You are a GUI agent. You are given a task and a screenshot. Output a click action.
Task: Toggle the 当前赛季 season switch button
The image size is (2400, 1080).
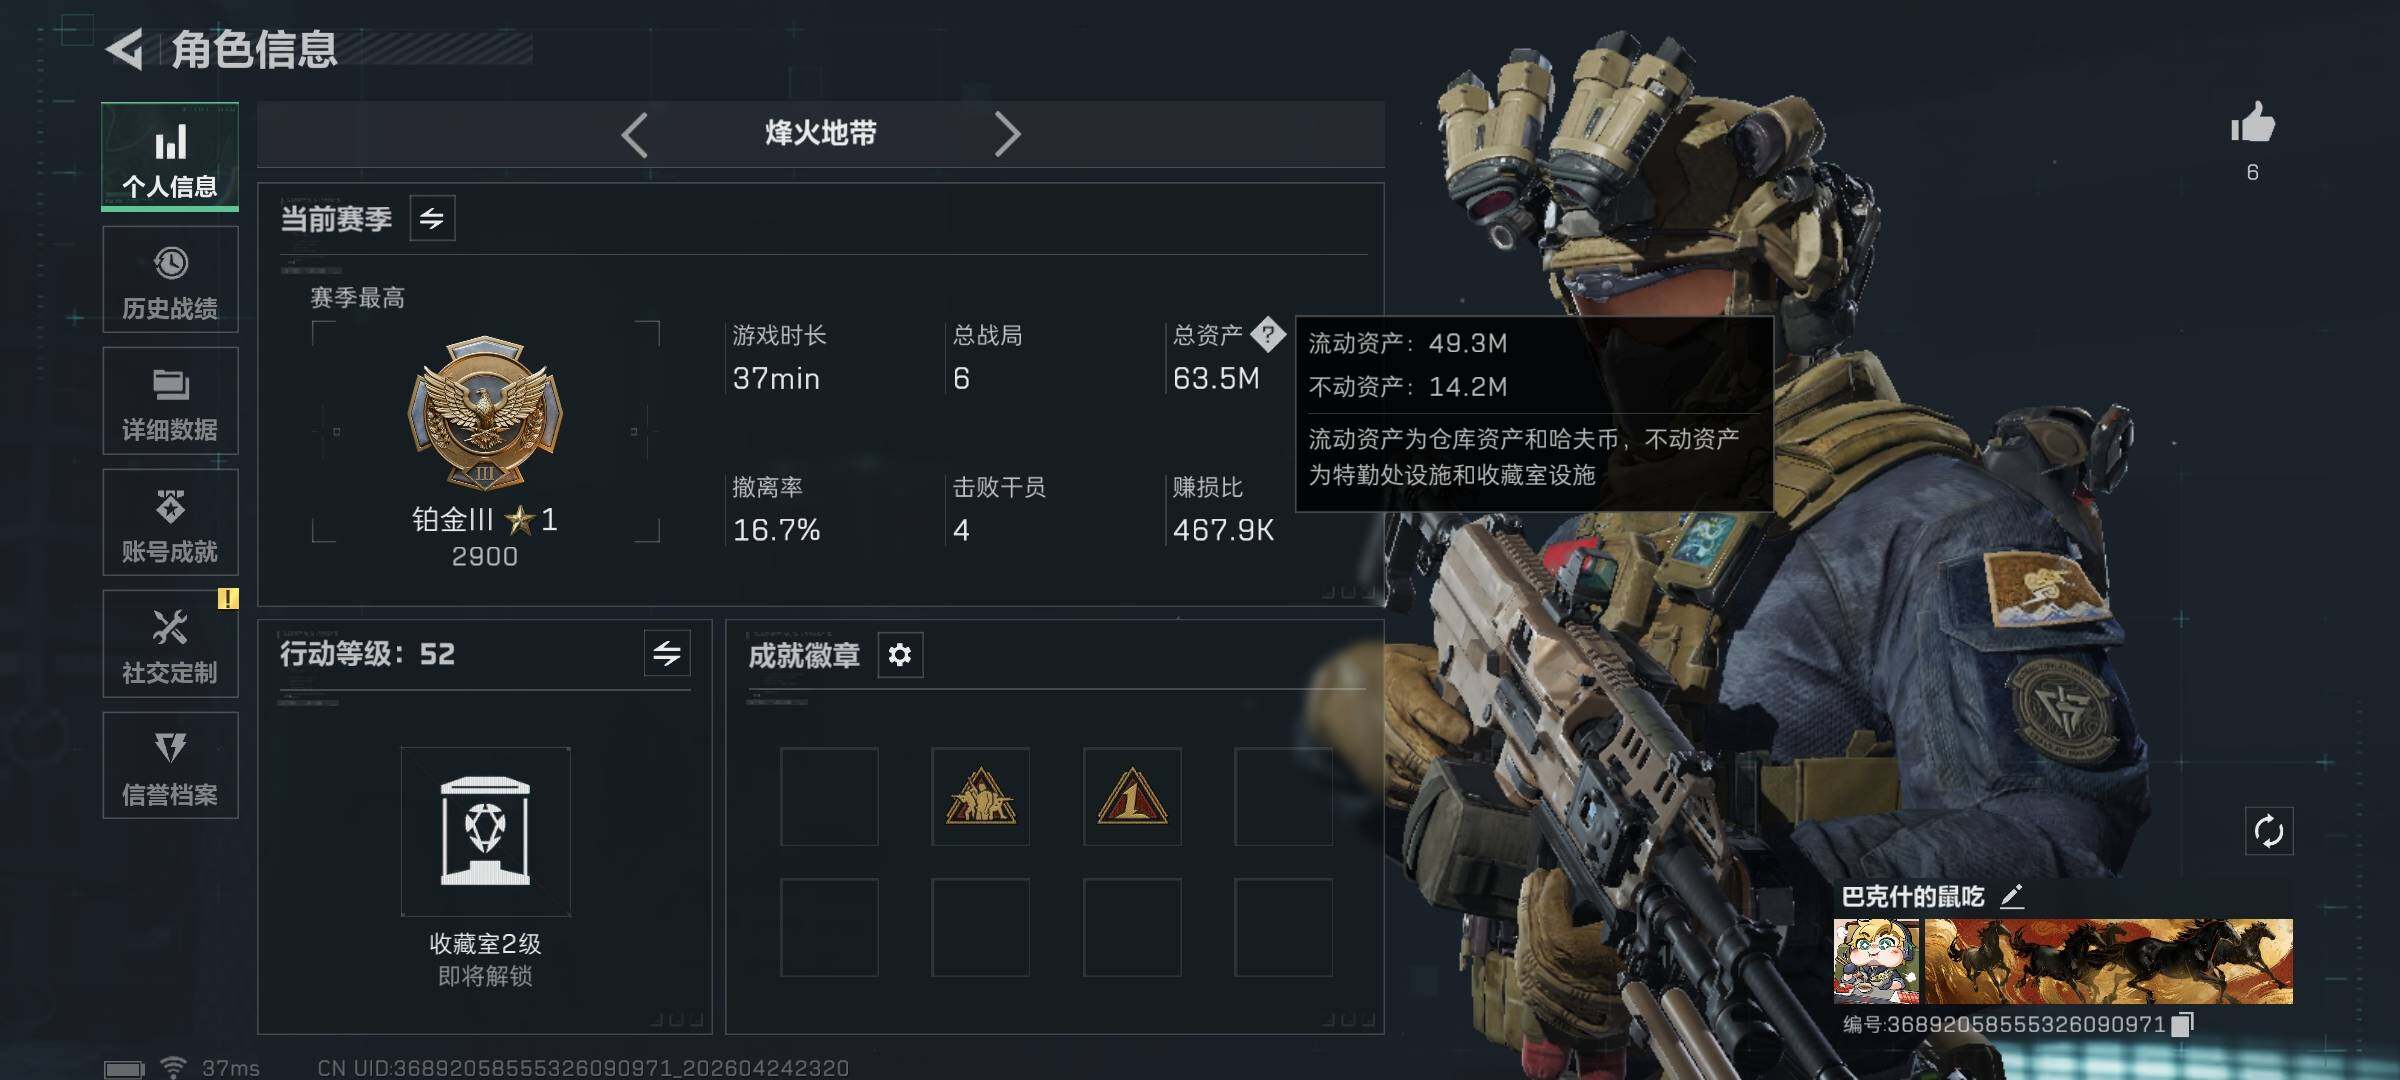coord(432,218)
